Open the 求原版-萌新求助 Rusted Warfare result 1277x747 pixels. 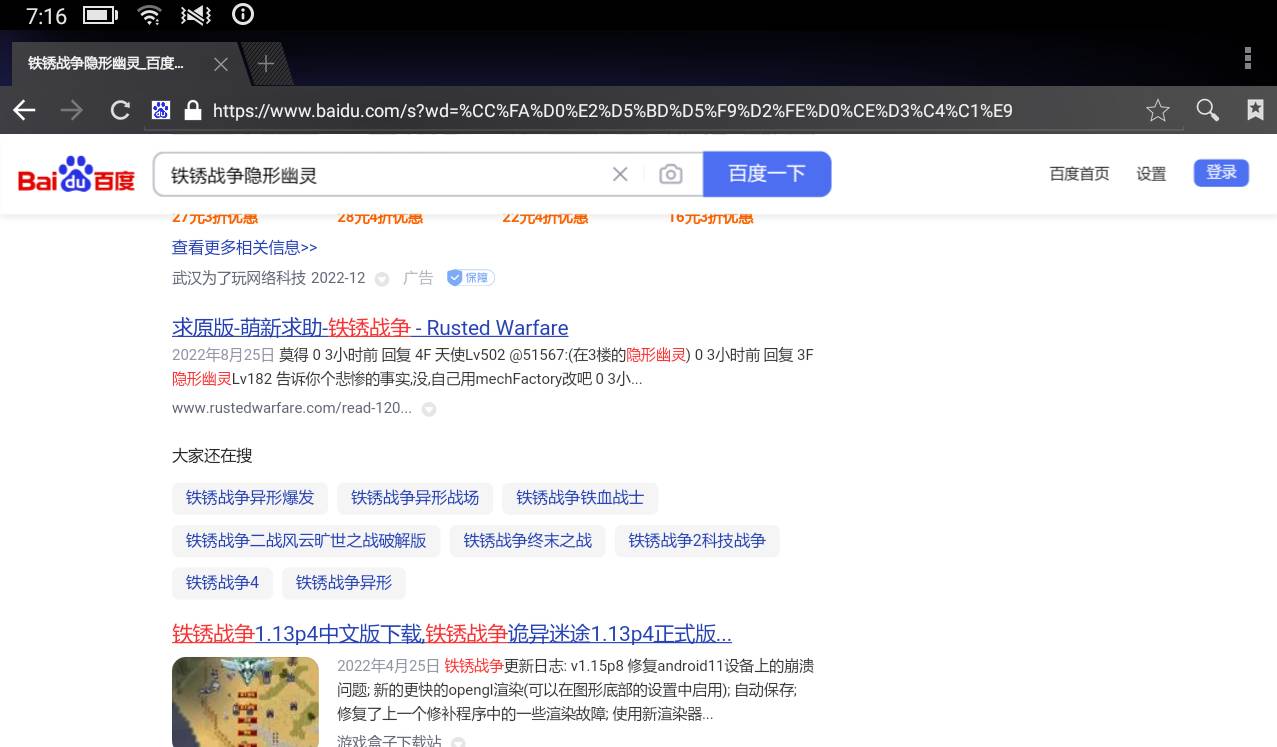(370, 328)
